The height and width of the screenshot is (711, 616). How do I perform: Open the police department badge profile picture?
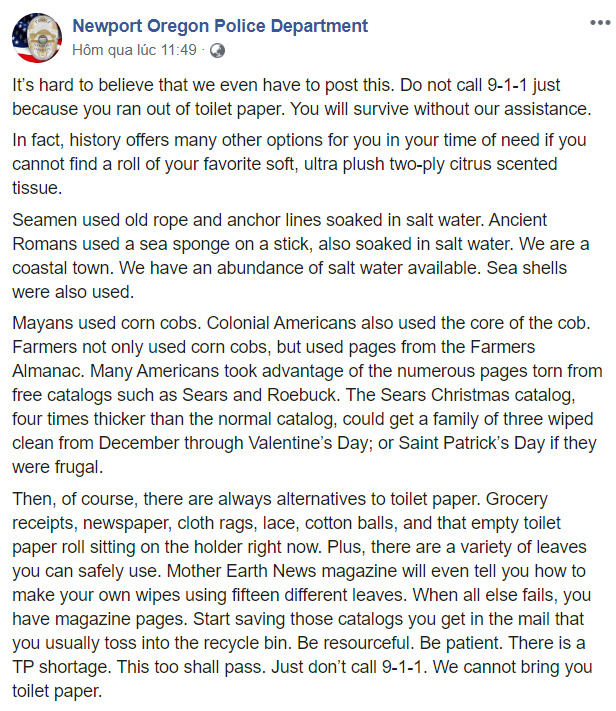(x=37, y=38)
